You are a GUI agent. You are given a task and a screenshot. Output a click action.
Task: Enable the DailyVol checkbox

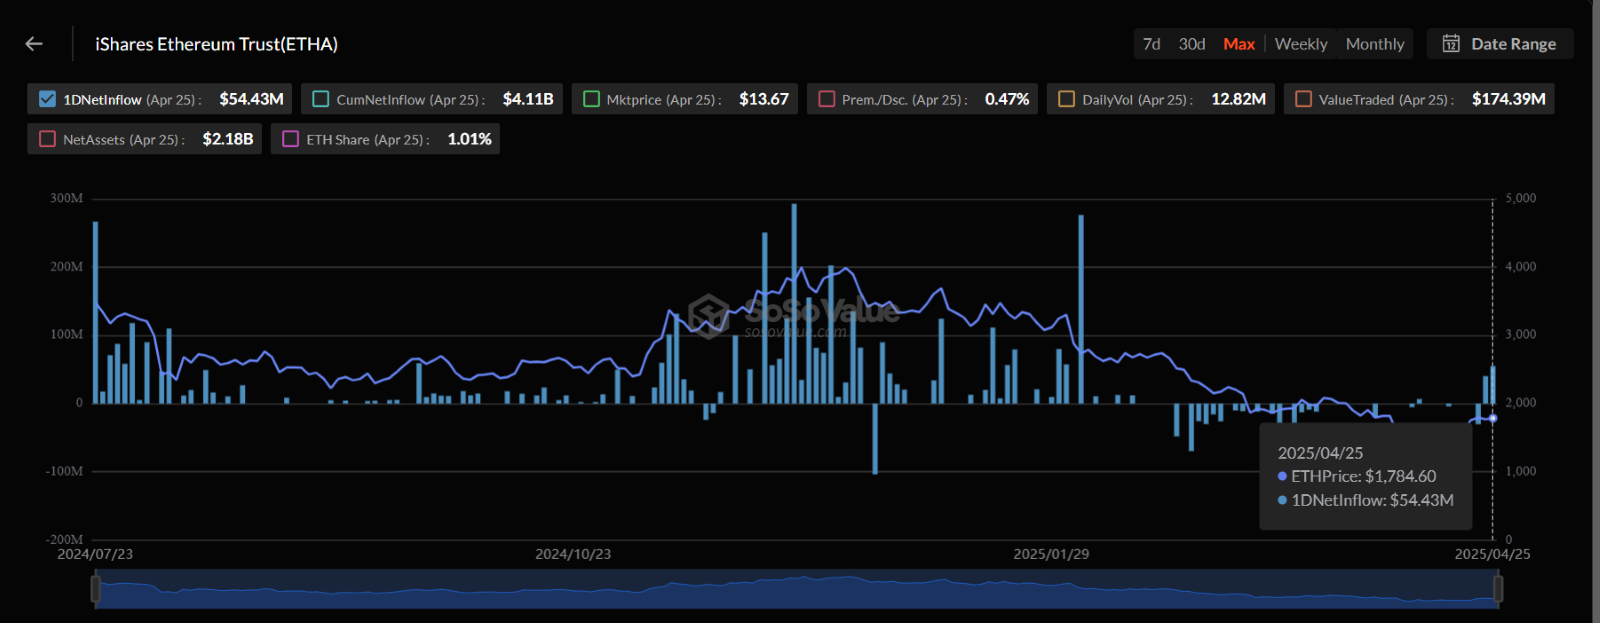(1067, 99)
